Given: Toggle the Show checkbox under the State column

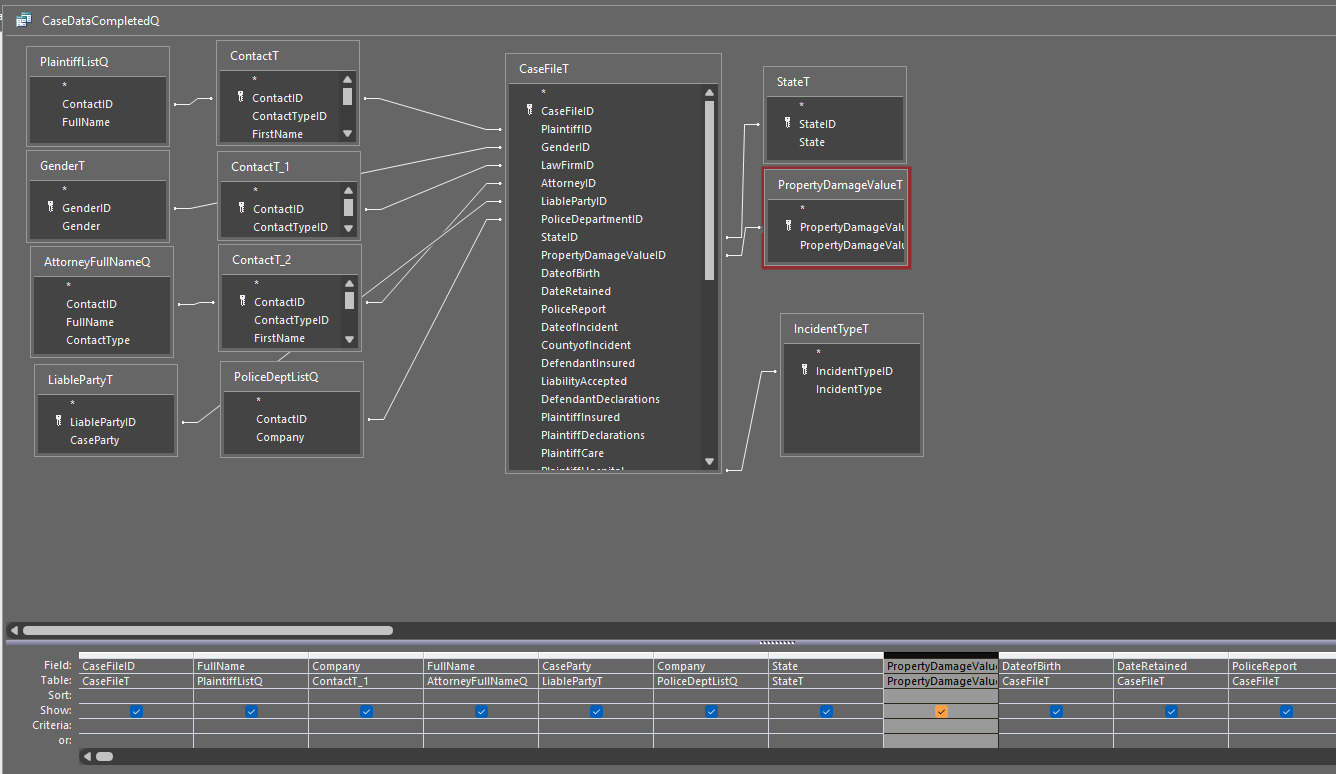Looking at the screenshot, I should pos(826,711).
